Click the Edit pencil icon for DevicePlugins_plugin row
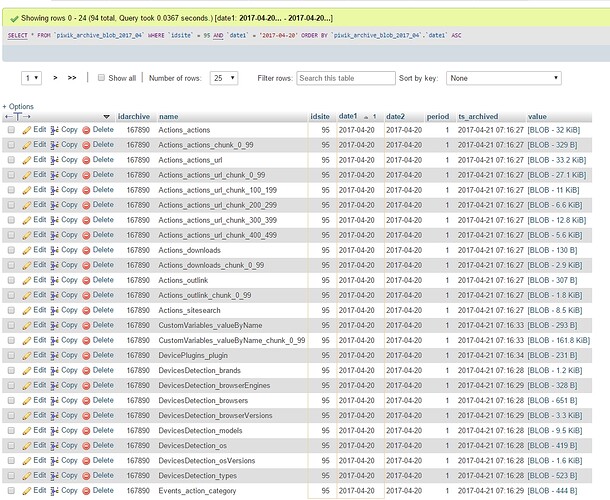Screen dimensions: 610x500 point(26,356)
